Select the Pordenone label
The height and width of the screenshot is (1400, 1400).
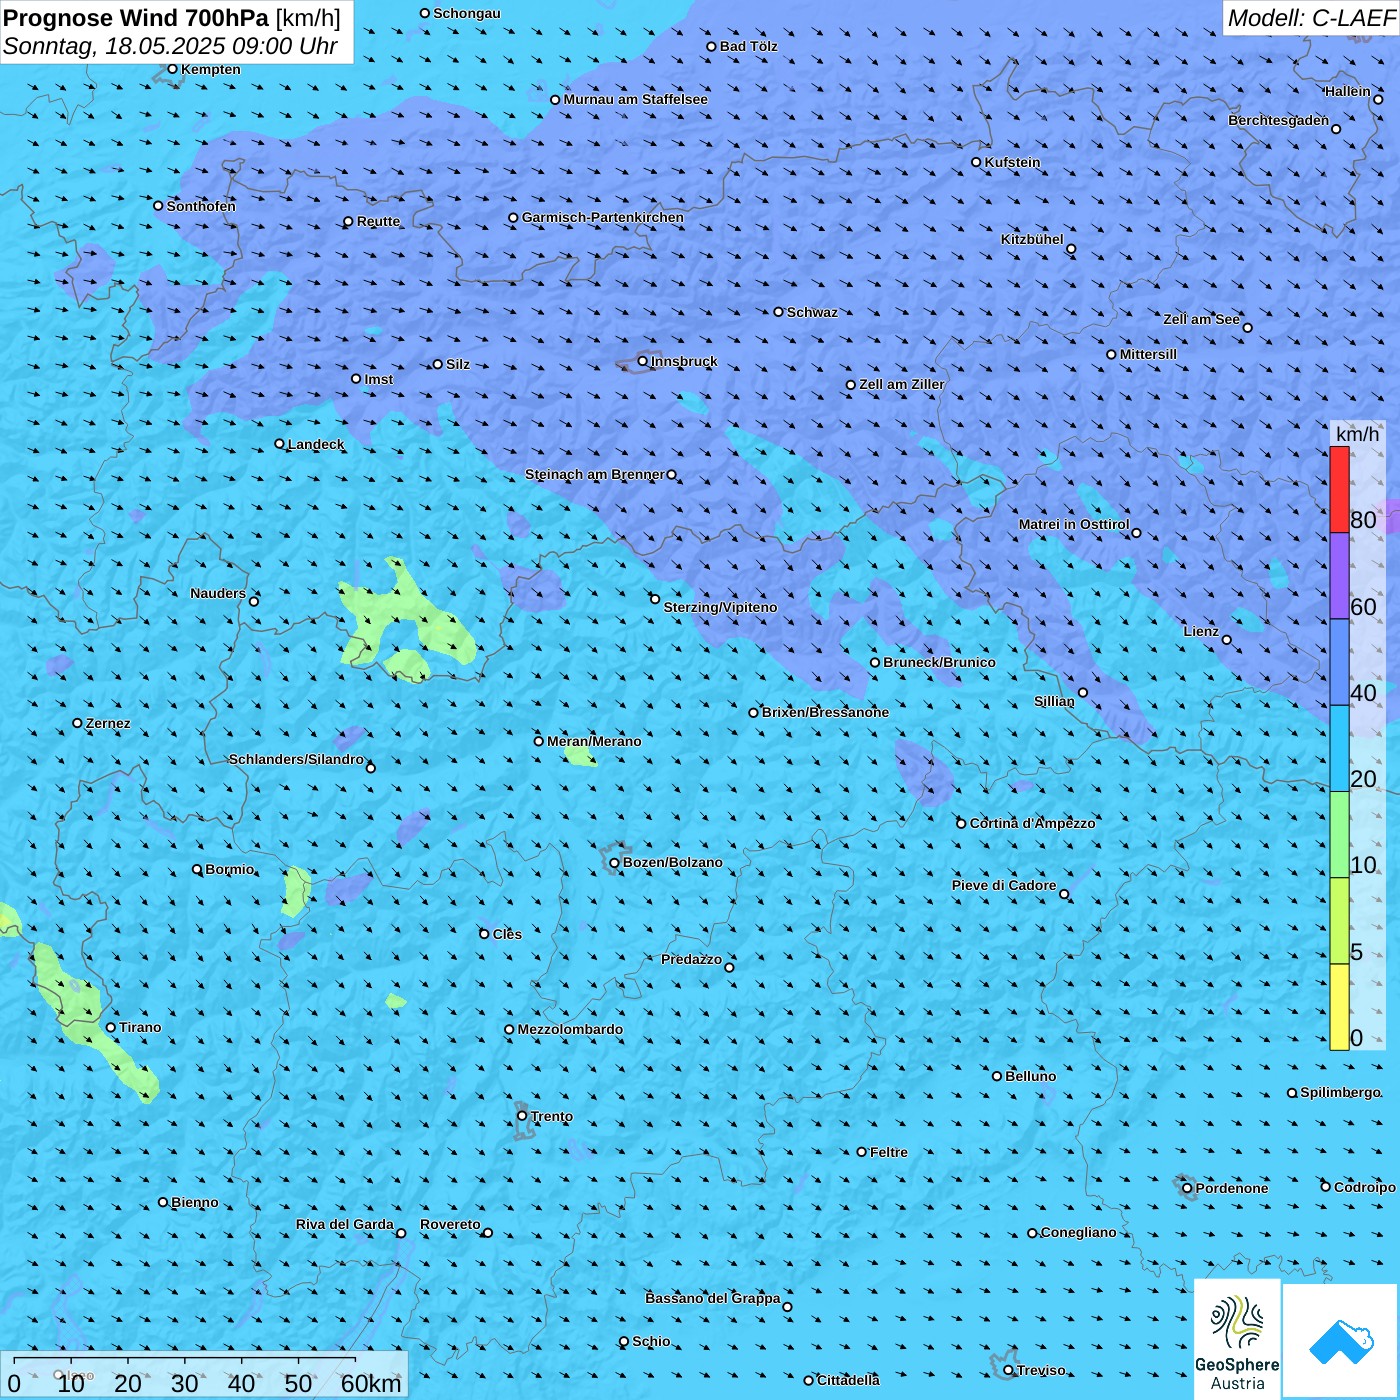(x=1232, y=1188)
